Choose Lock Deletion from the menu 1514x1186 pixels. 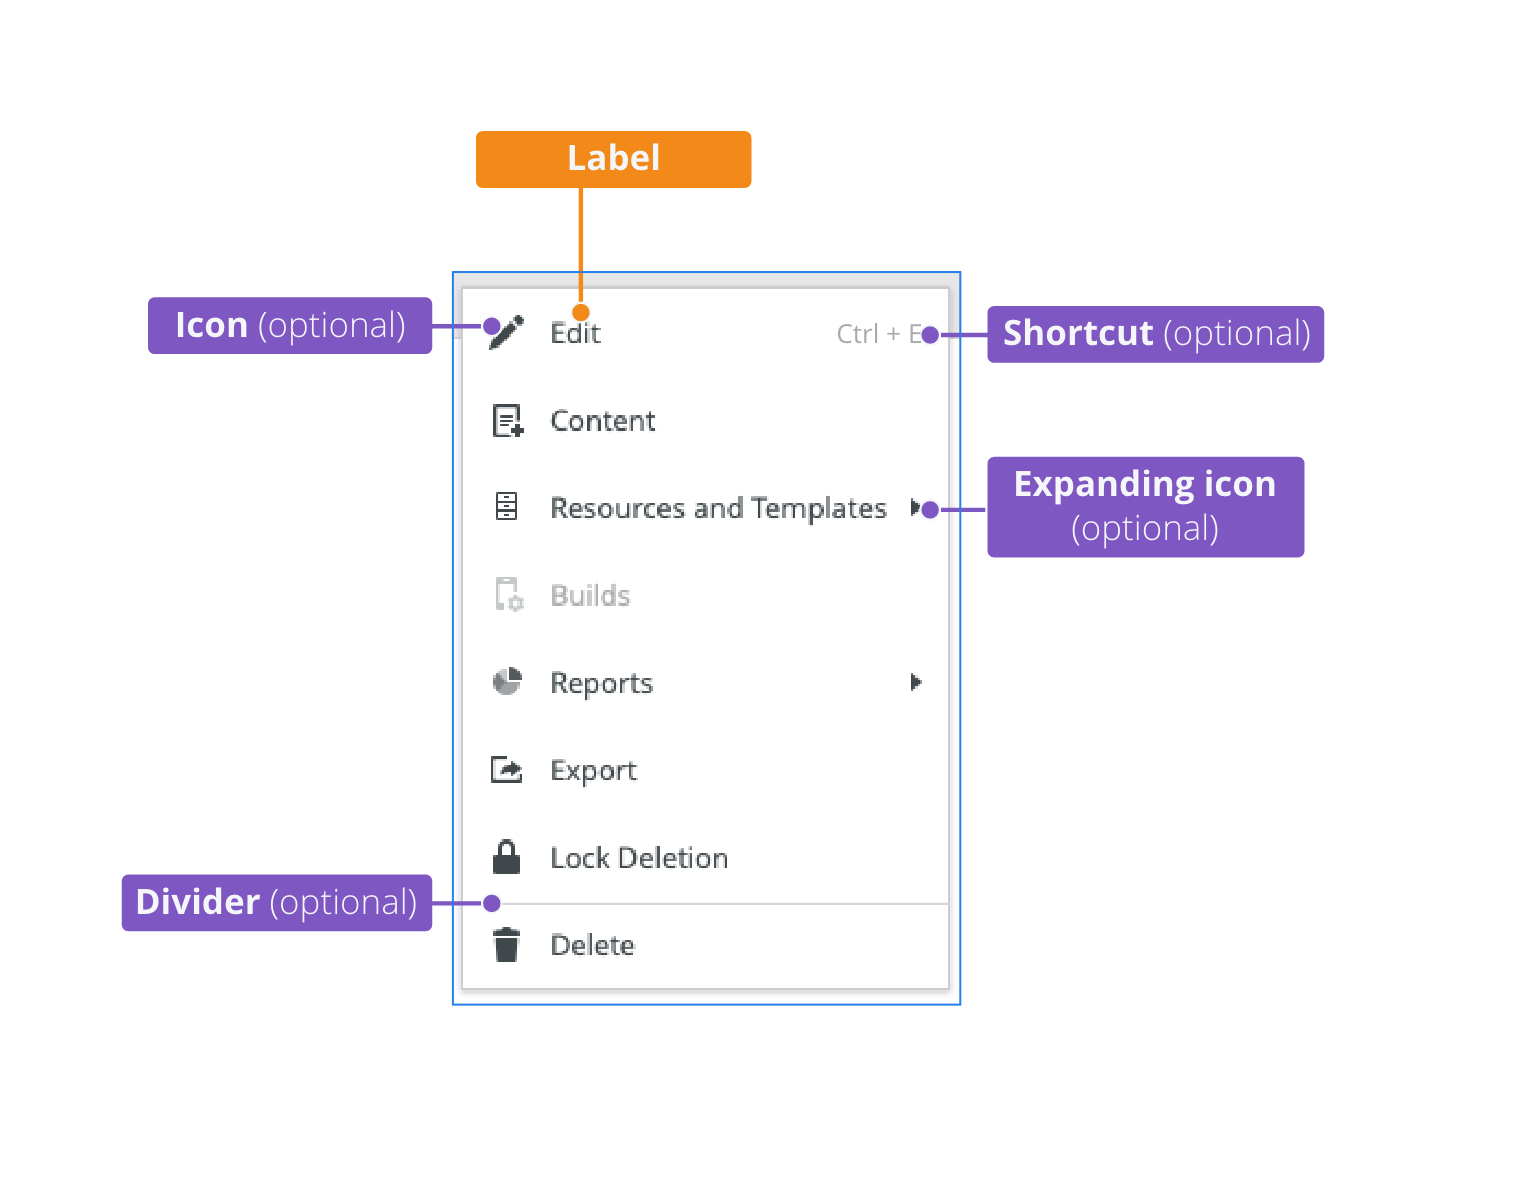point(705,857)
